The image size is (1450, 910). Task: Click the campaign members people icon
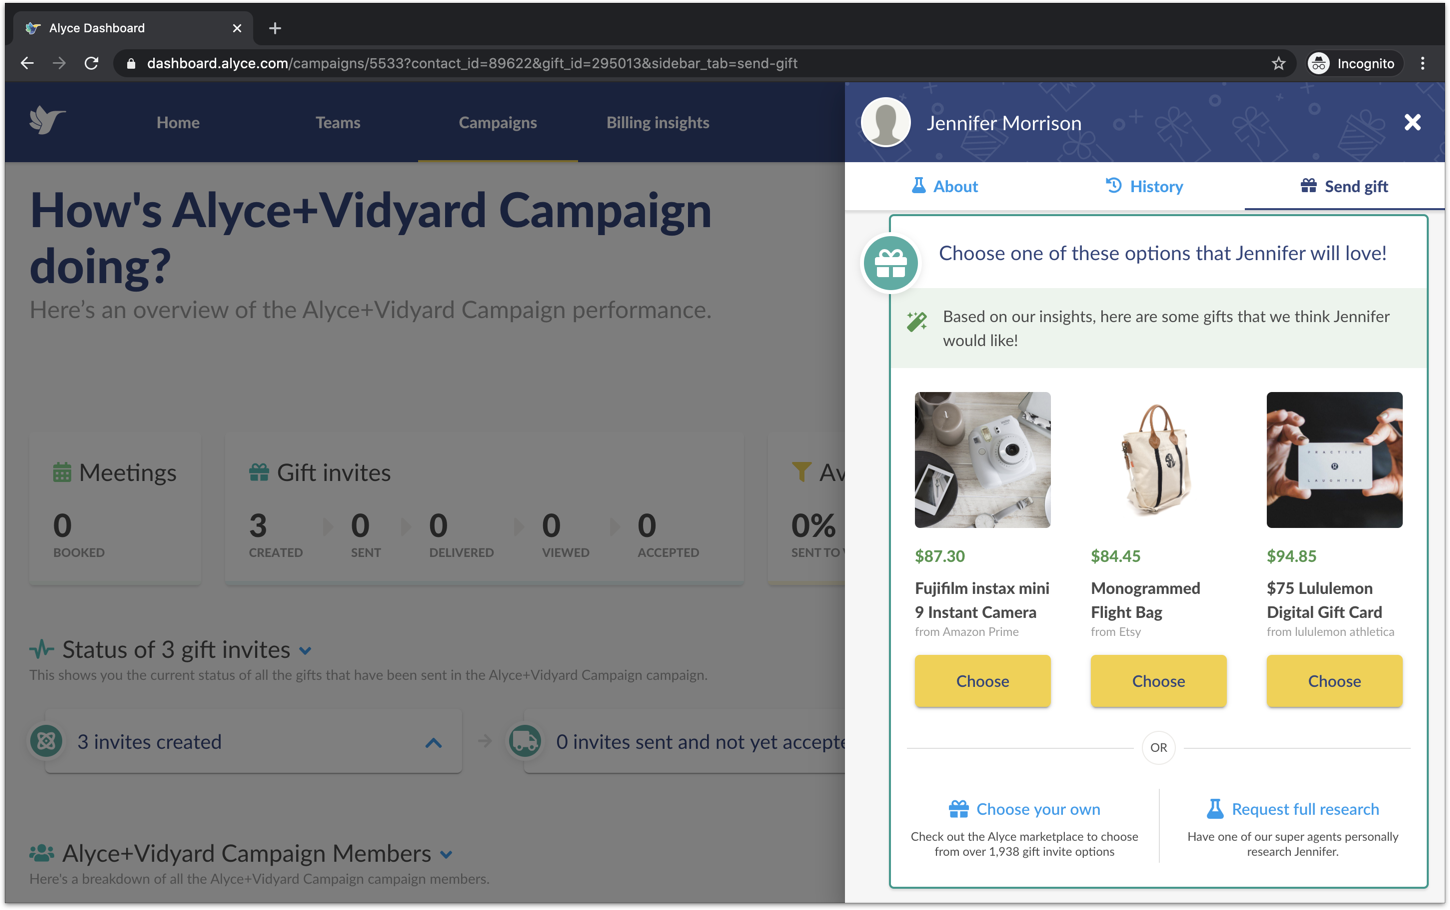[x=41, y=853]
